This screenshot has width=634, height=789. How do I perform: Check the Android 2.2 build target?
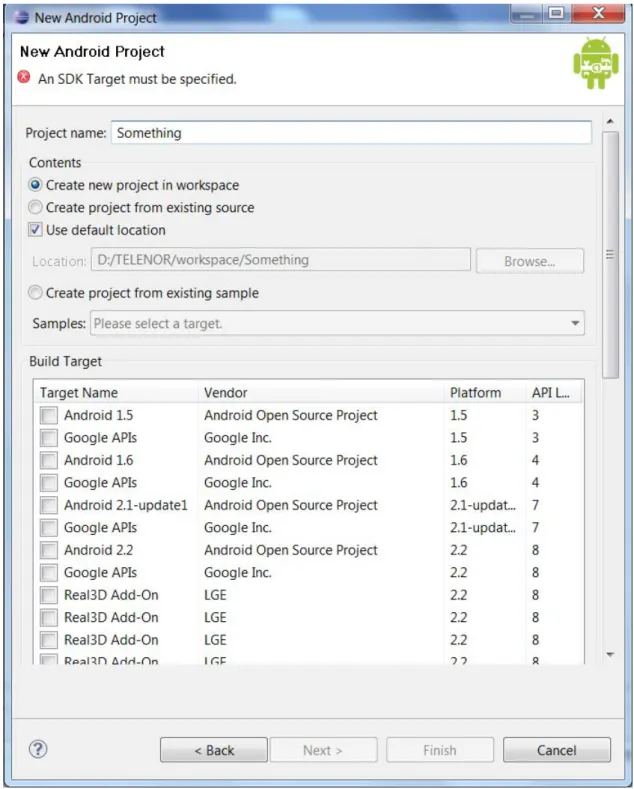(49, 550)
